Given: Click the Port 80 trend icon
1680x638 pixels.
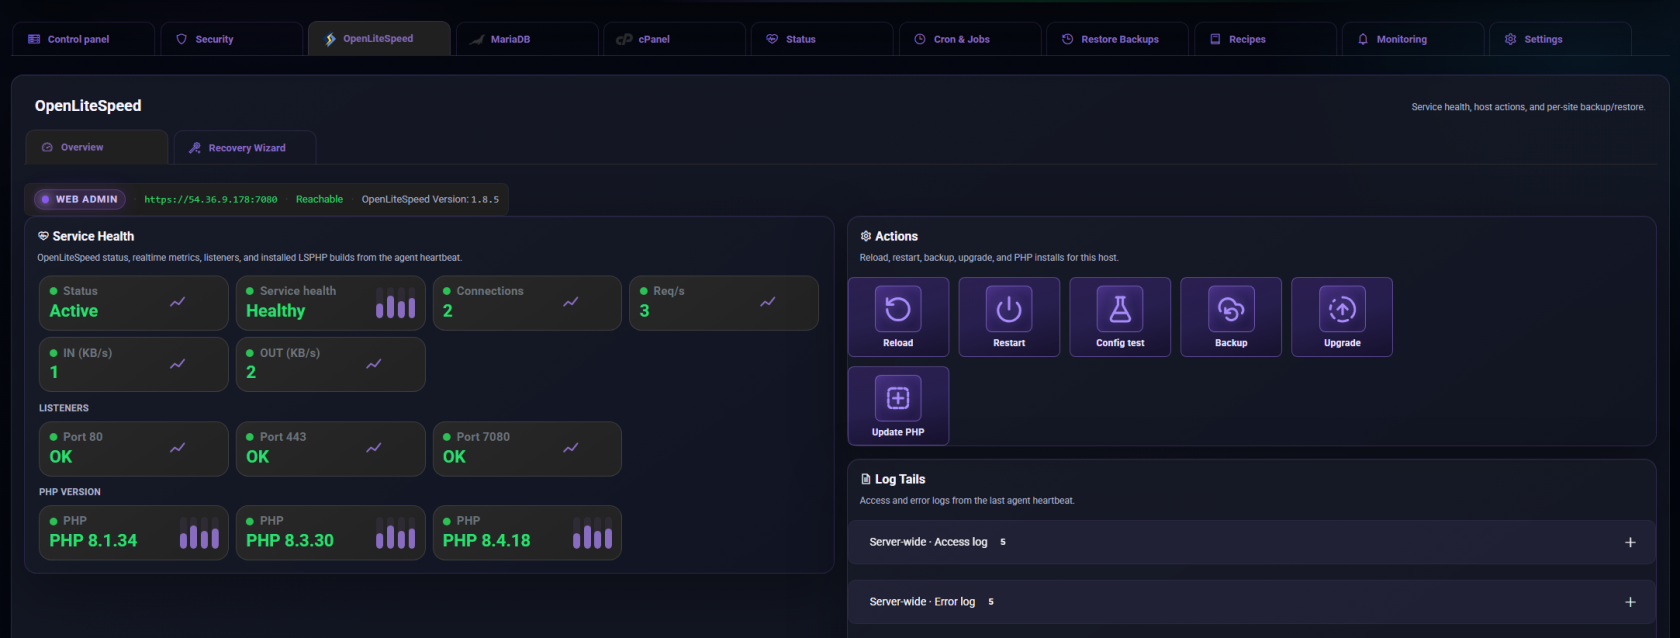Looking at the screenshot, I should pyautogui.click(x=177, y=448).
